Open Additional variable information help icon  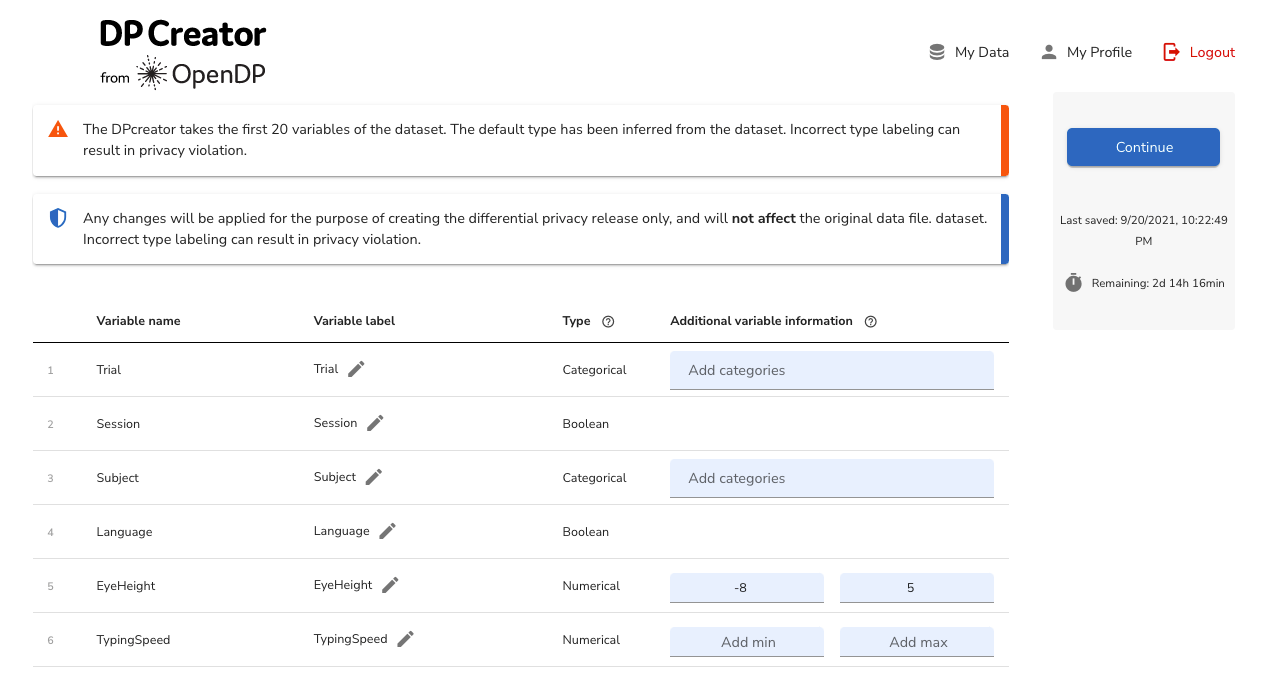[870, 322]
